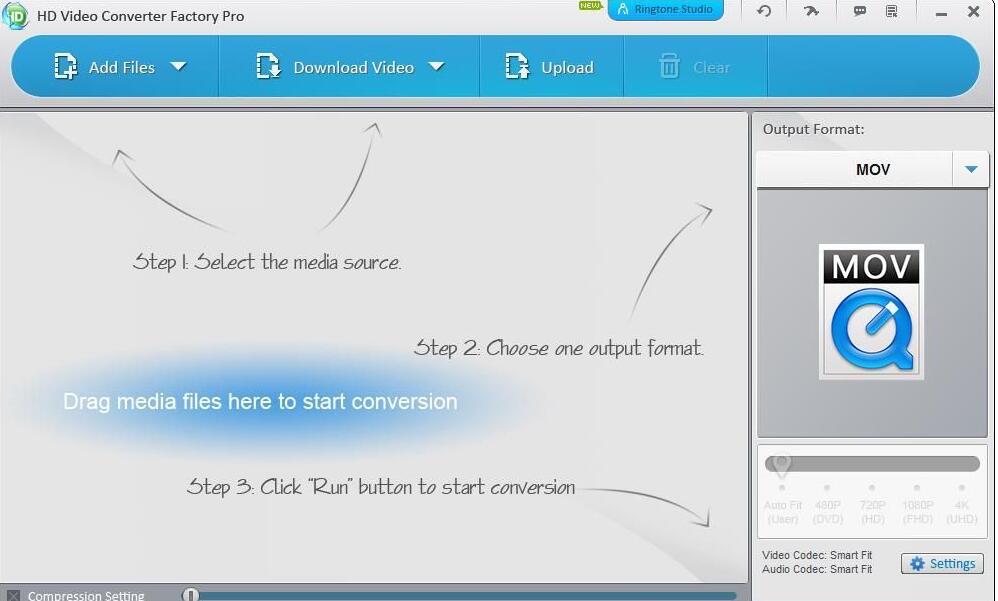Open the feedback chat bubble icon
The height and width of the screenshot is (601, 998).
point(860,12)
